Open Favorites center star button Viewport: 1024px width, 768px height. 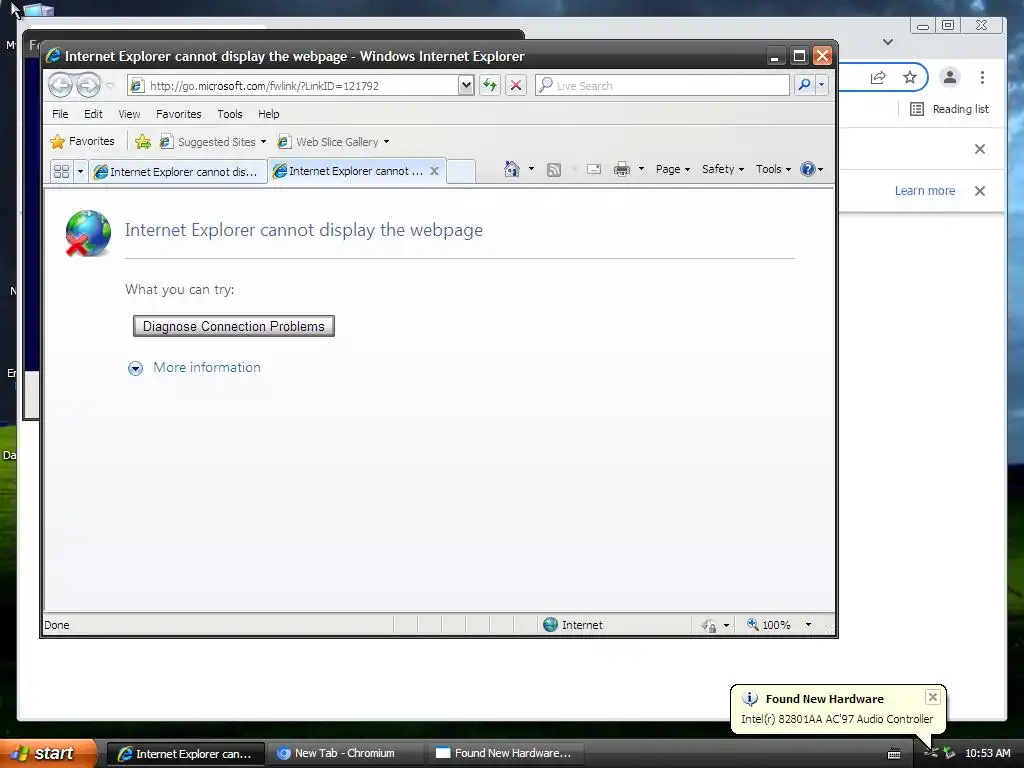tap(82, 141)
